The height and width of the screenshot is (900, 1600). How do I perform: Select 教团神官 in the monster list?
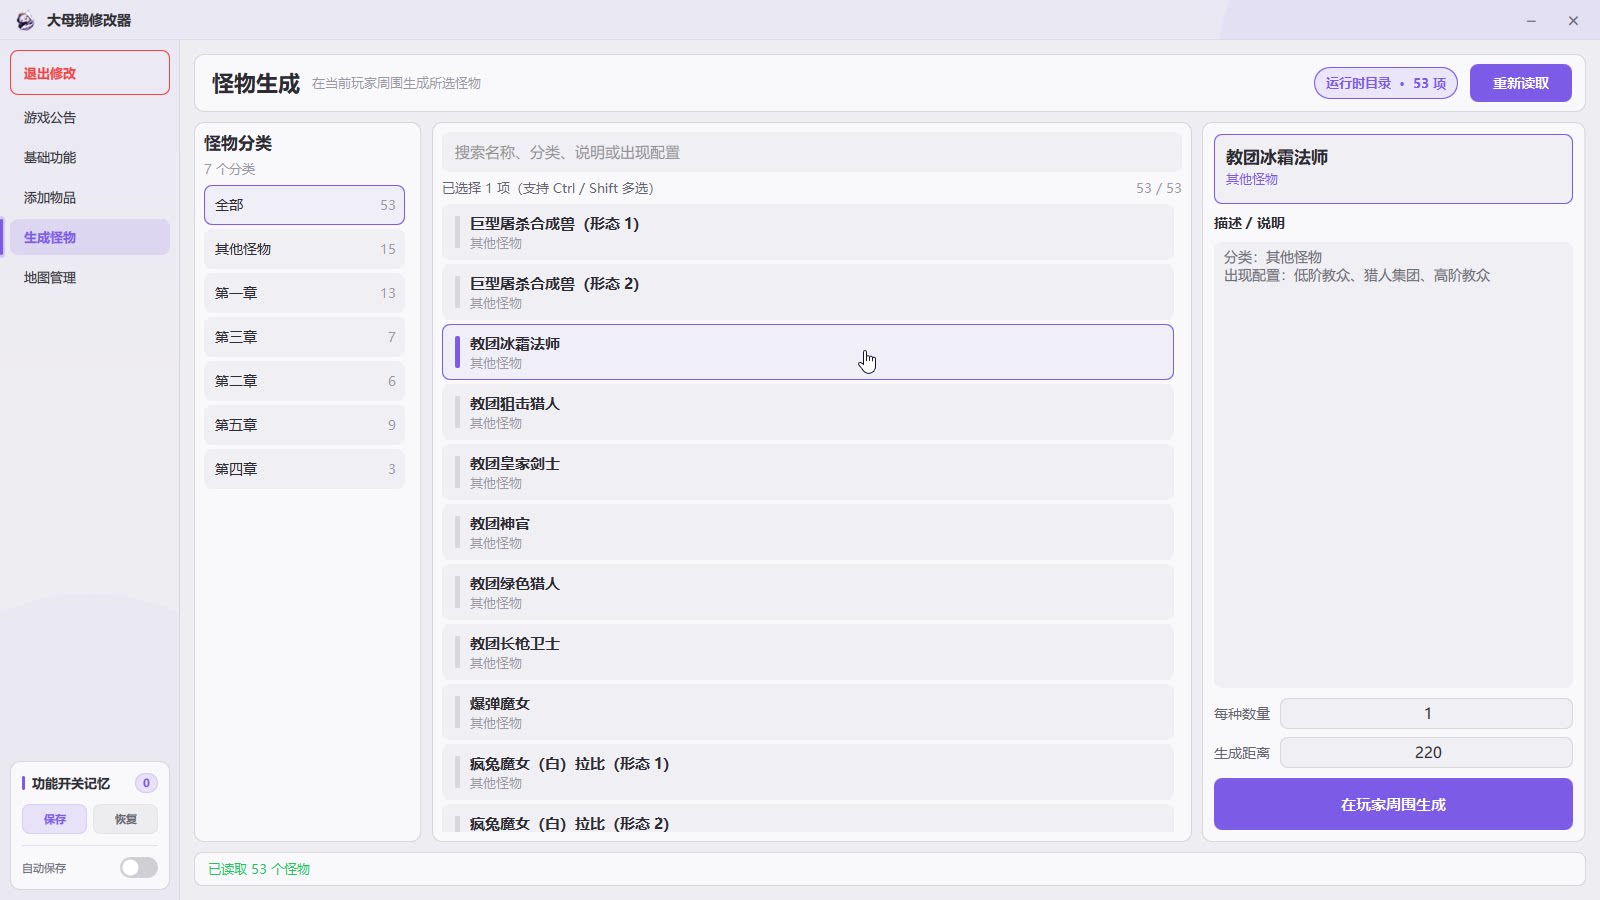pos(808,532)
